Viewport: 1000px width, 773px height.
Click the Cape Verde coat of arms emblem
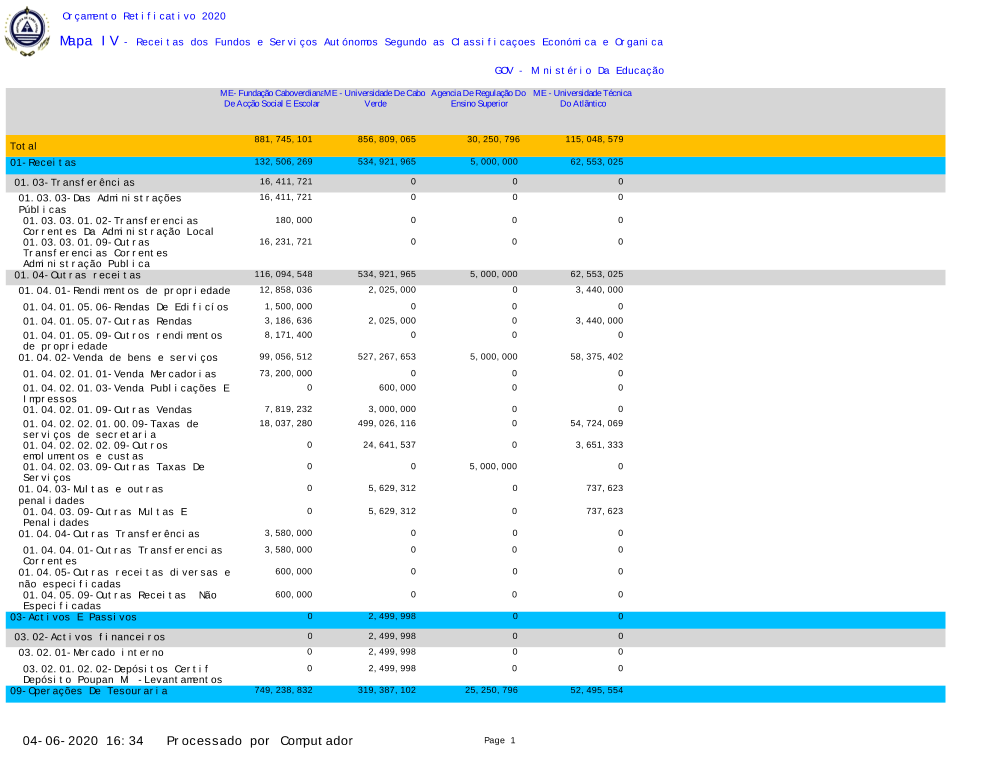click(27, 30)
